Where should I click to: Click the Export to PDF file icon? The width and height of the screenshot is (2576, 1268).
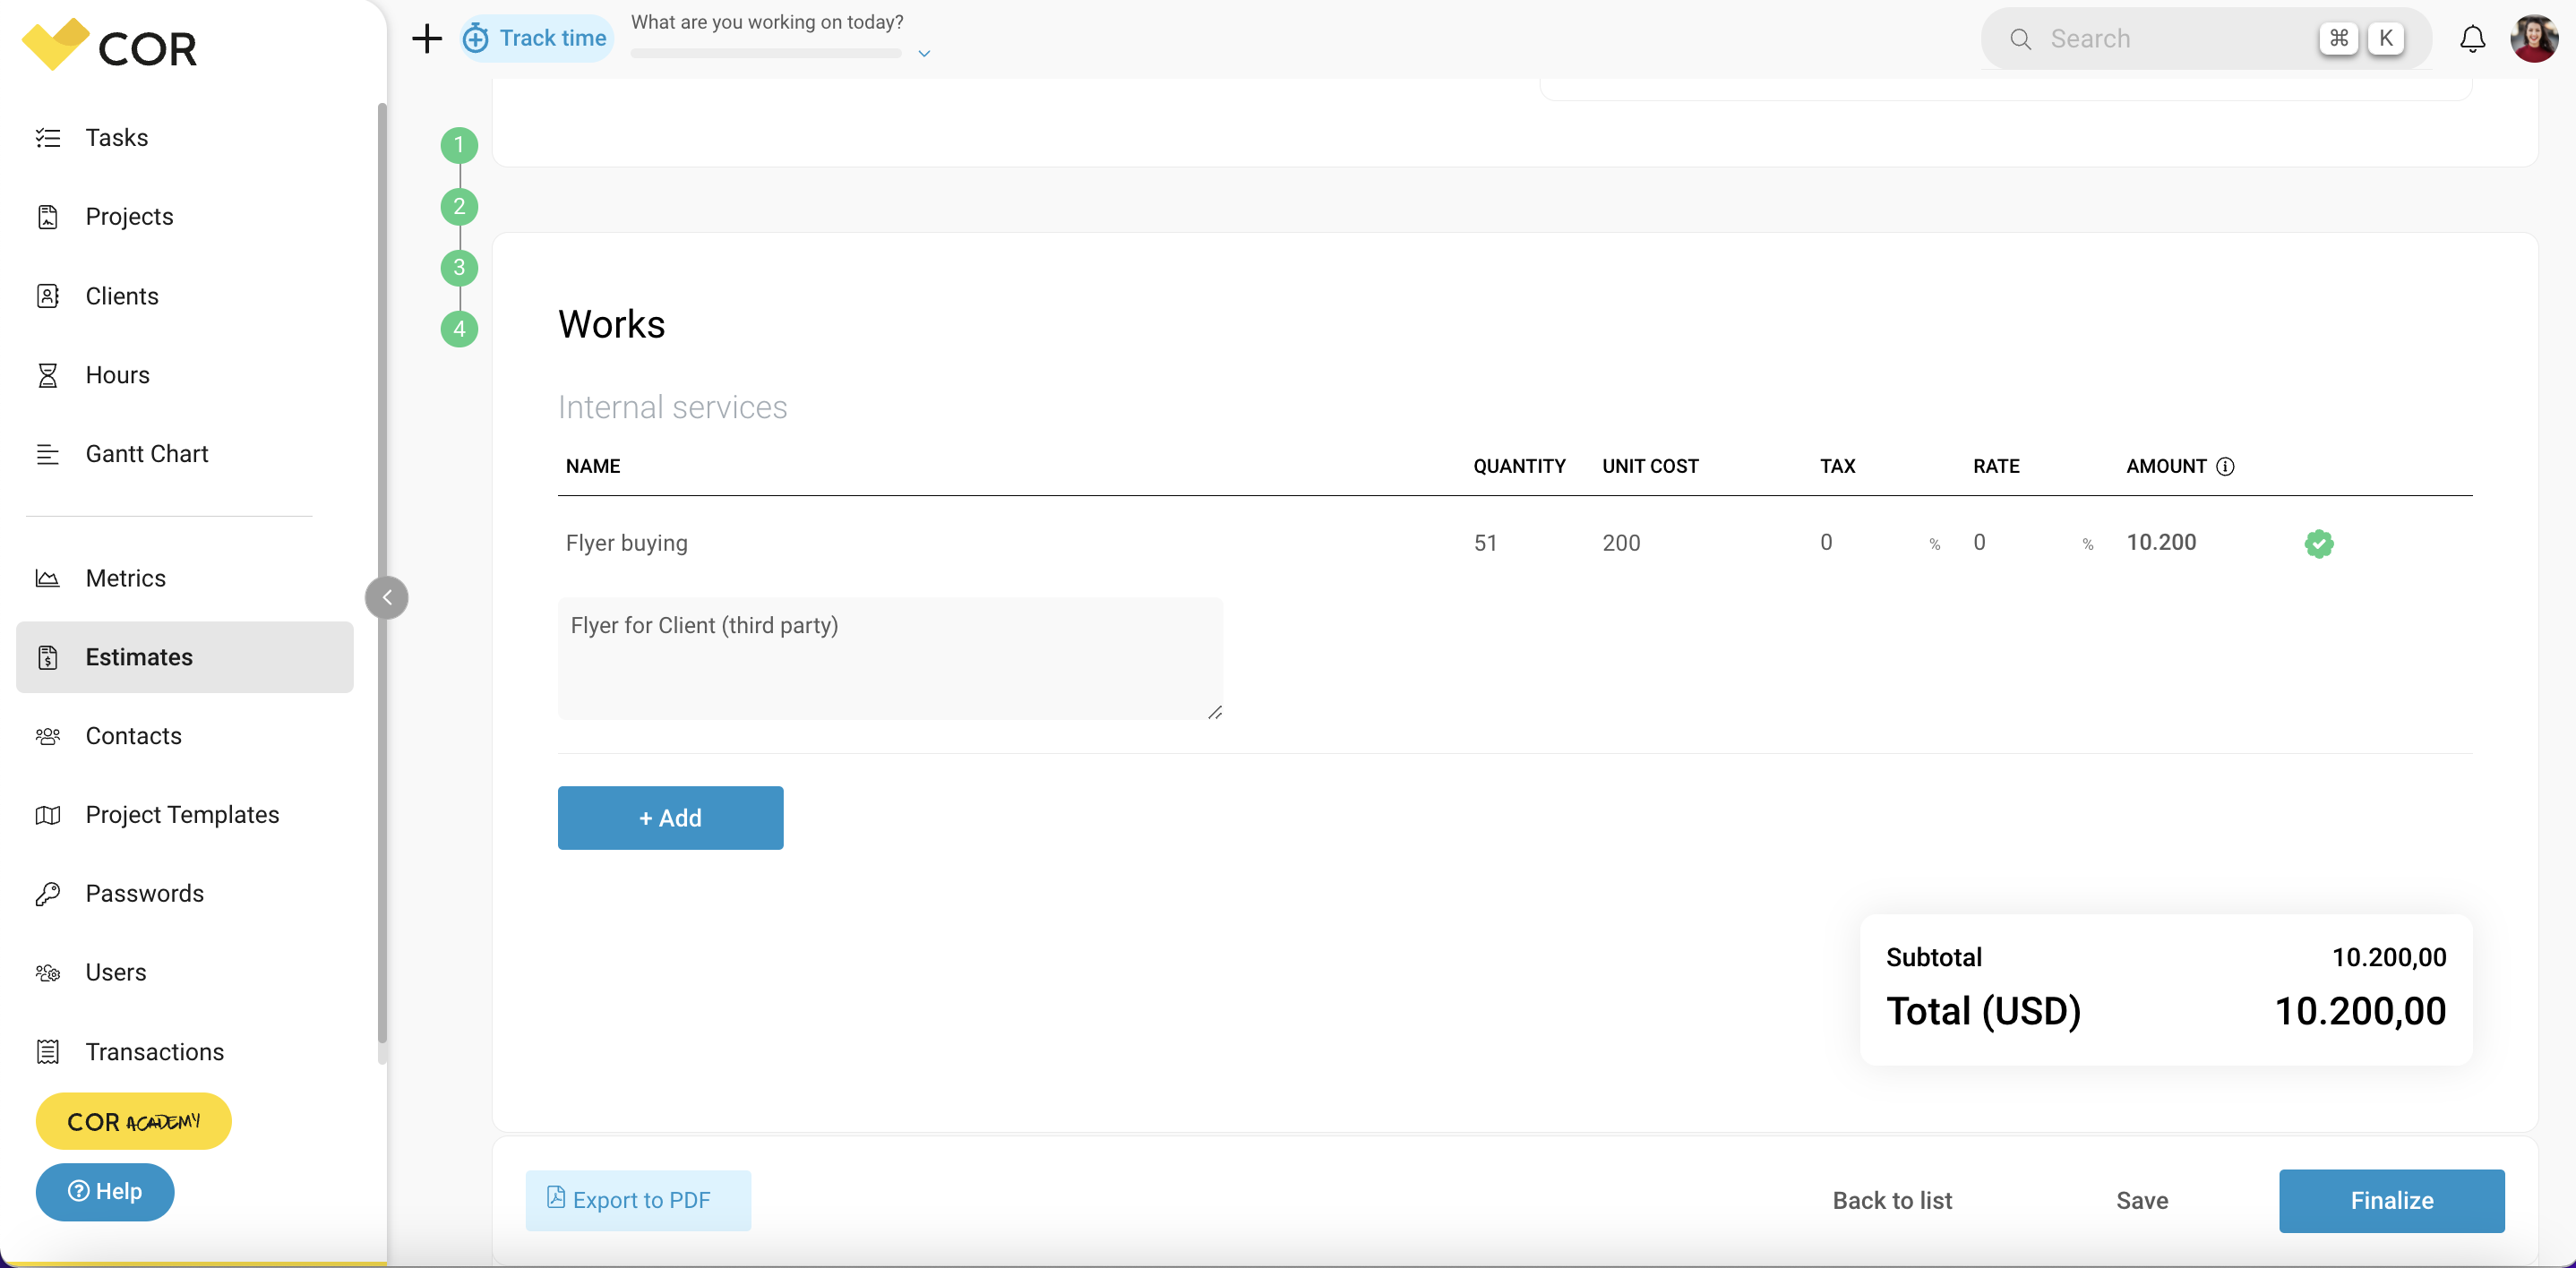(556, 1198)
